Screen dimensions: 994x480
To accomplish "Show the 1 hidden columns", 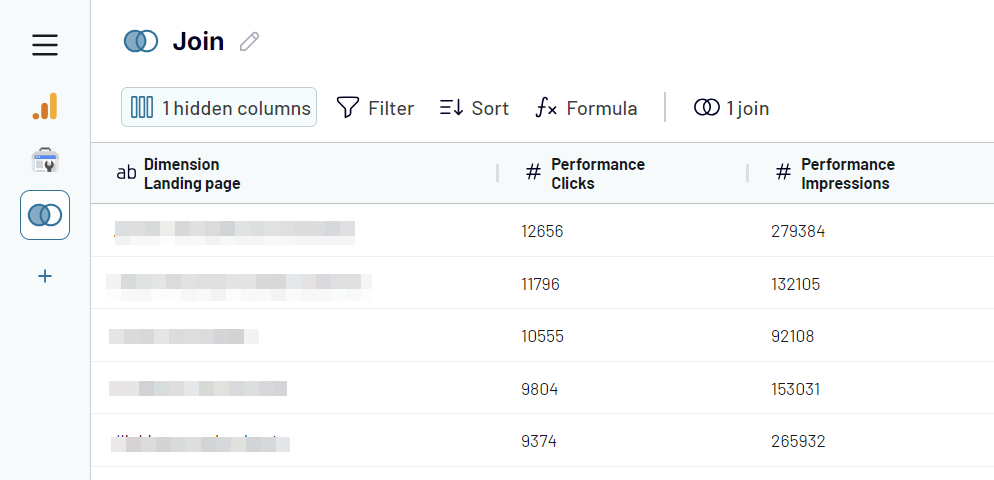I will pyautogui.click(x=219, y=107).
